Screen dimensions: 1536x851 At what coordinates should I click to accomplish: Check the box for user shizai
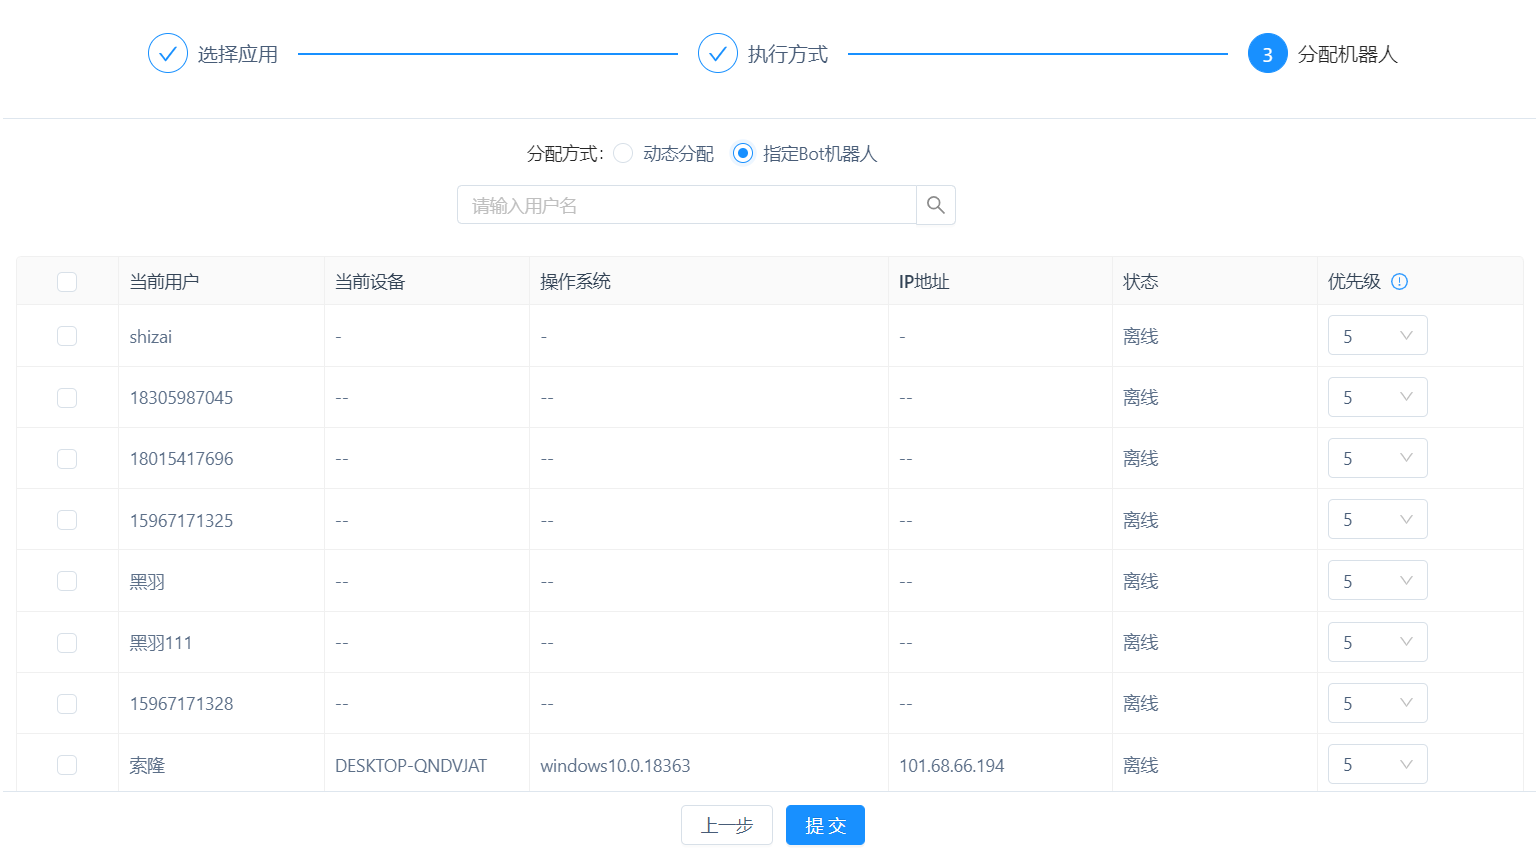[x=67, y=336]
